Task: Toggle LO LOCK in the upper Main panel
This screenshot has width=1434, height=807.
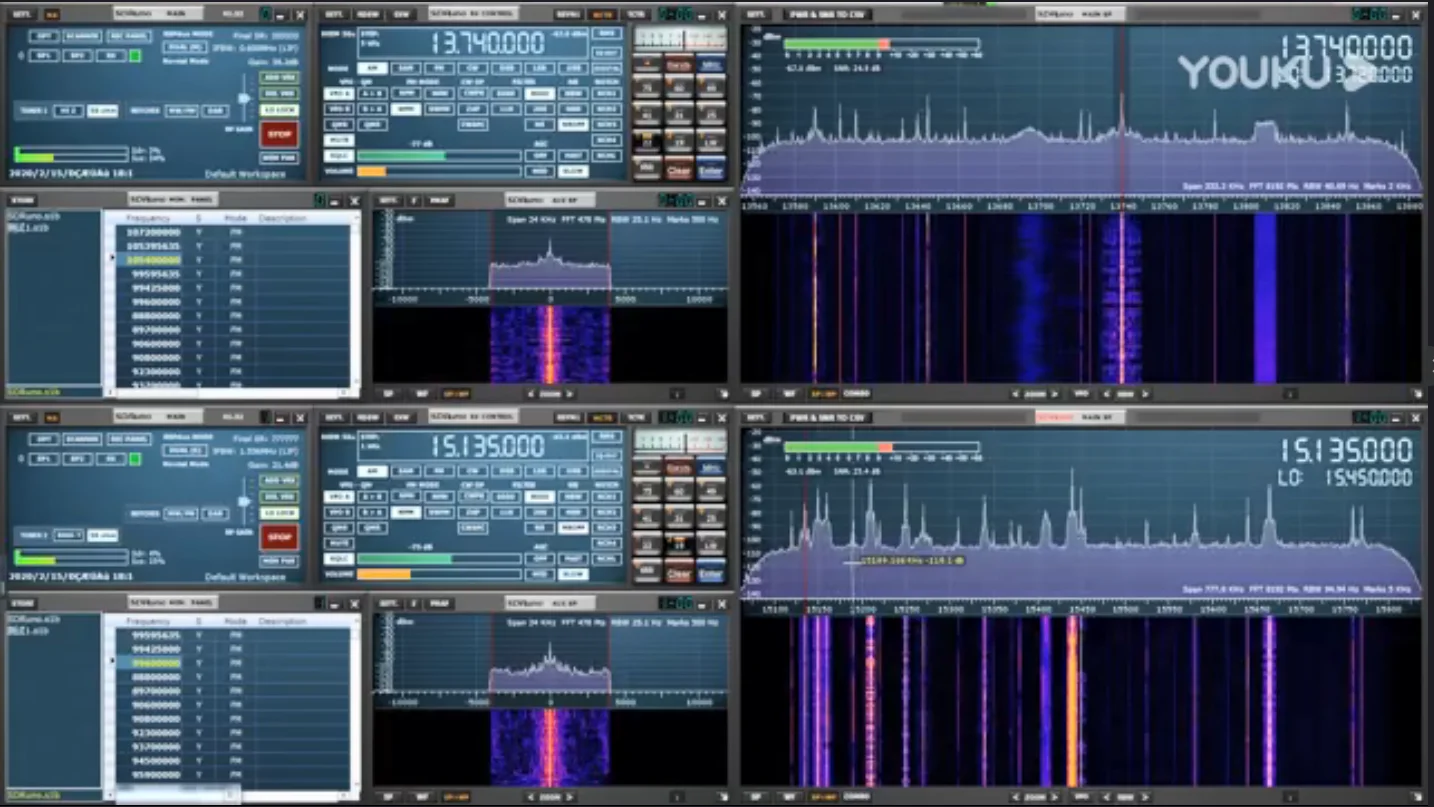Action: pyautogui.click(x=279, y=108)
